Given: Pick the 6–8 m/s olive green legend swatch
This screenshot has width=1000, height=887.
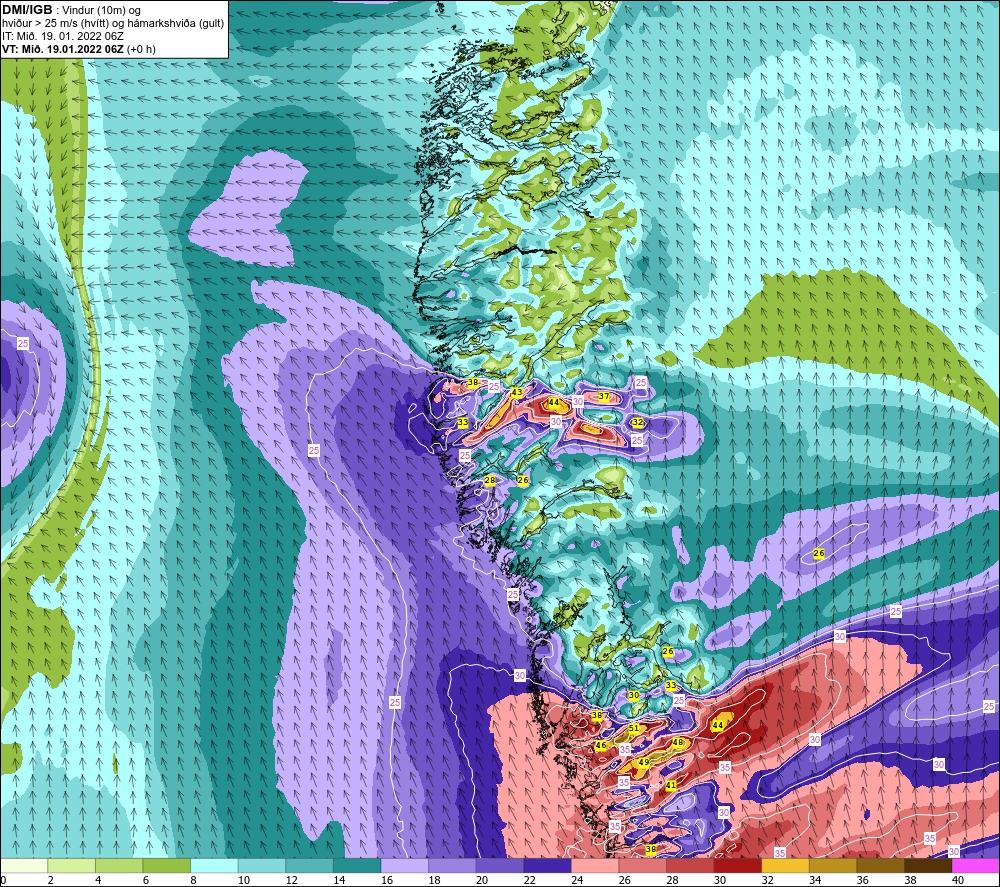Looking at the screenshot, I should 166,866.
